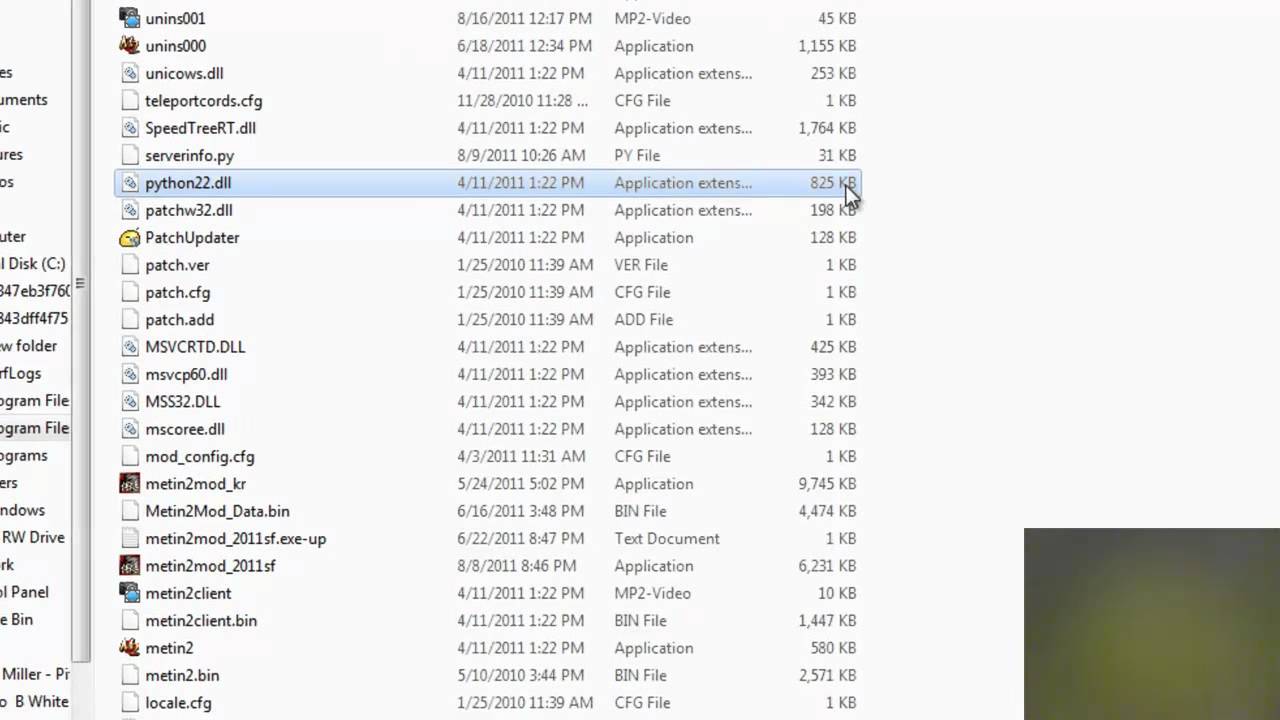
Task: Click the msvcp60.dll file icon
Action: (129, 374)
